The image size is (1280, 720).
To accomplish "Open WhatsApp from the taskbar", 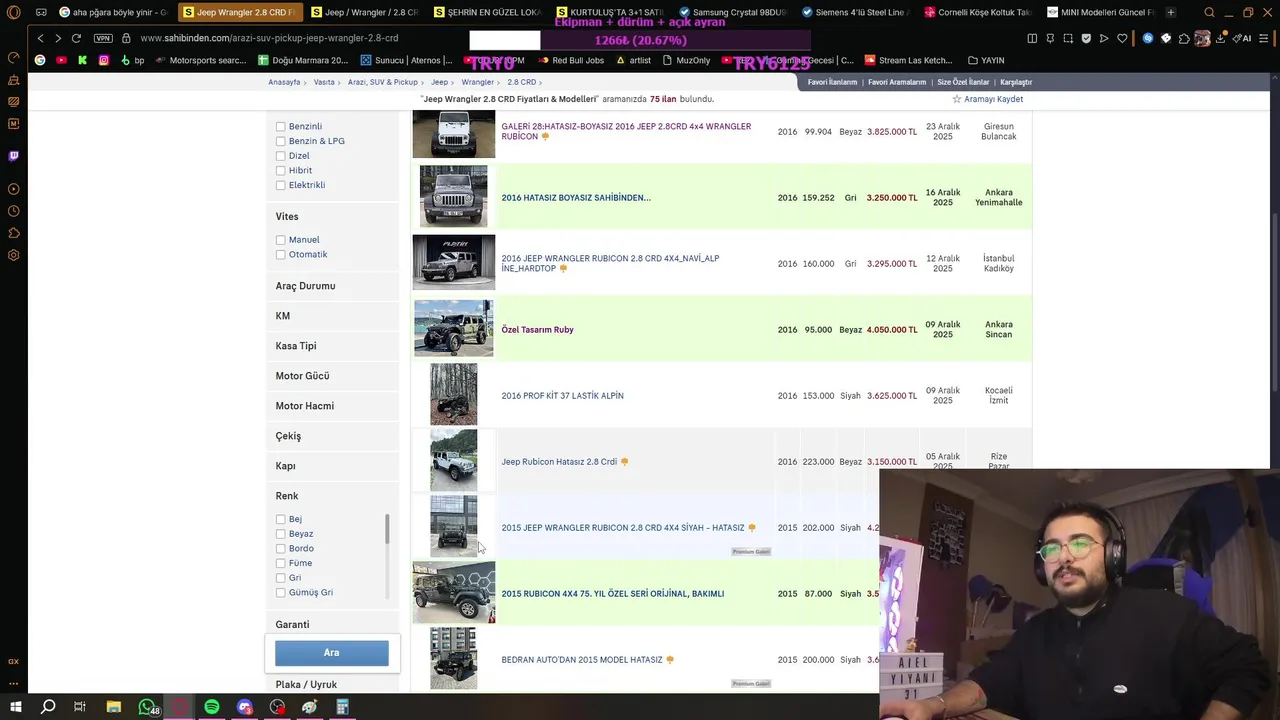I will (147, 707).
